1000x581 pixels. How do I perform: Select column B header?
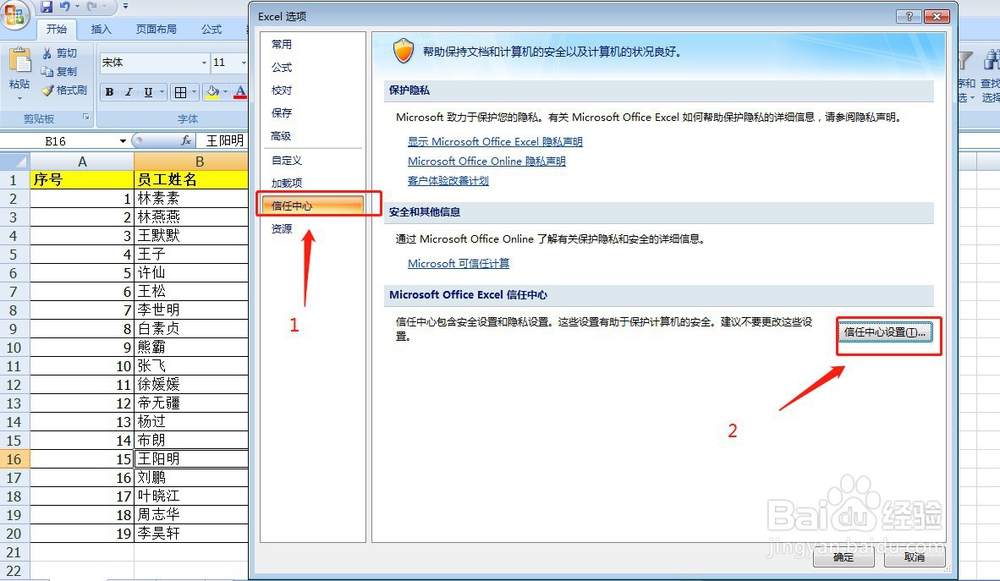[191, 162]
